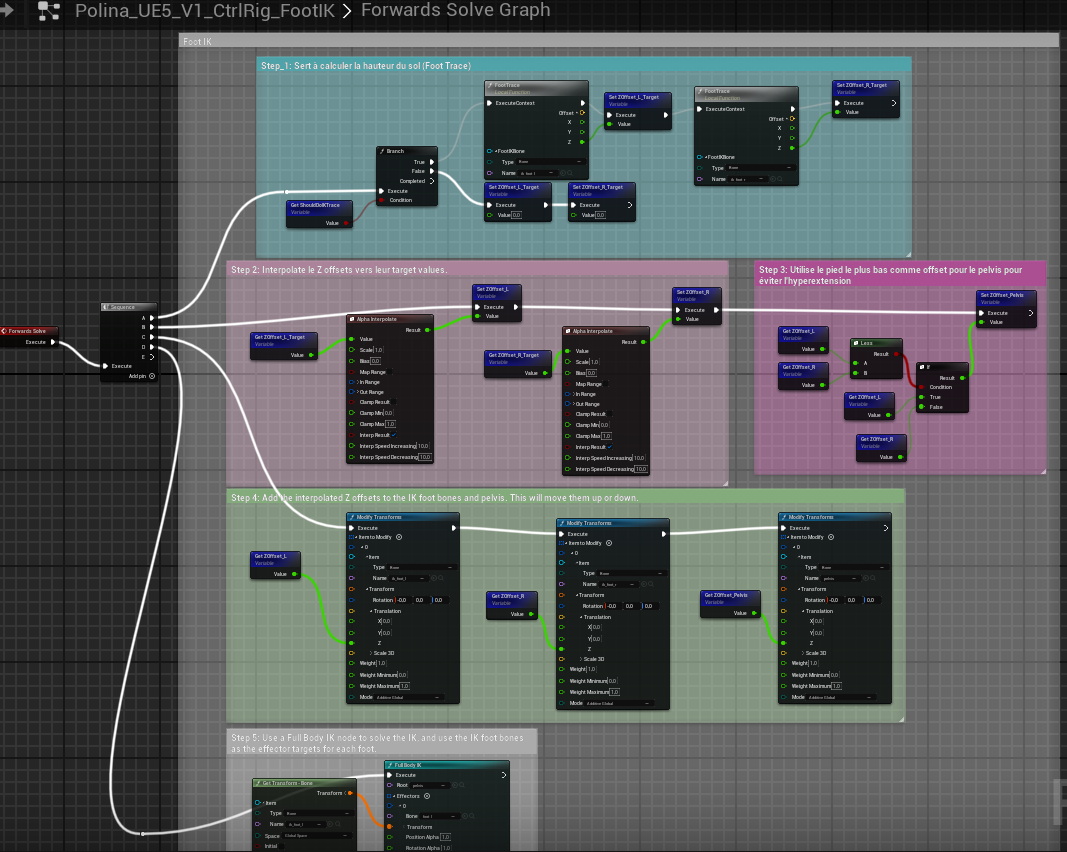Screen dimensions: 1067x852
Task: Toggle Clamp Result in ZOffset_R_Target Alpha Interpolate
Action: 609,414
